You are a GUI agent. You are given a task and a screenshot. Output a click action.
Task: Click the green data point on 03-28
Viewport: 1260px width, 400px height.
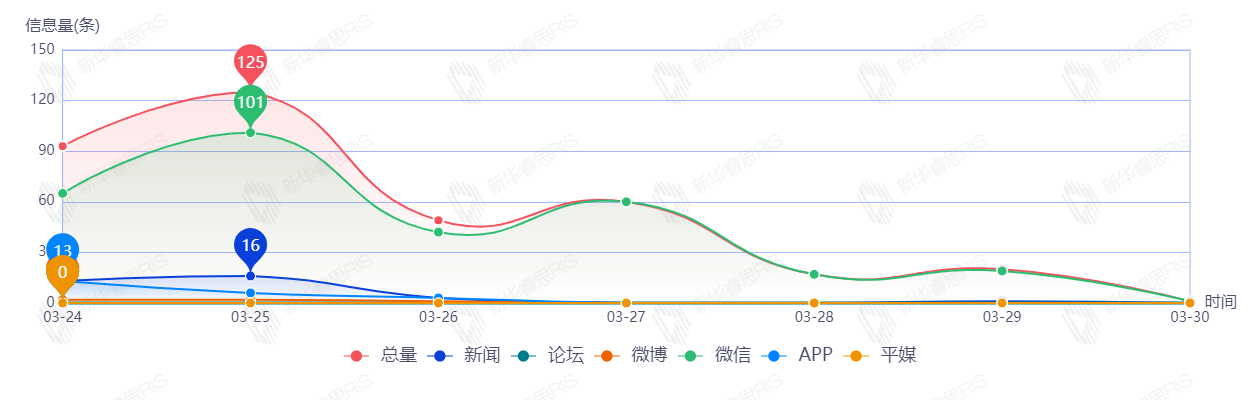click(814, 274)
